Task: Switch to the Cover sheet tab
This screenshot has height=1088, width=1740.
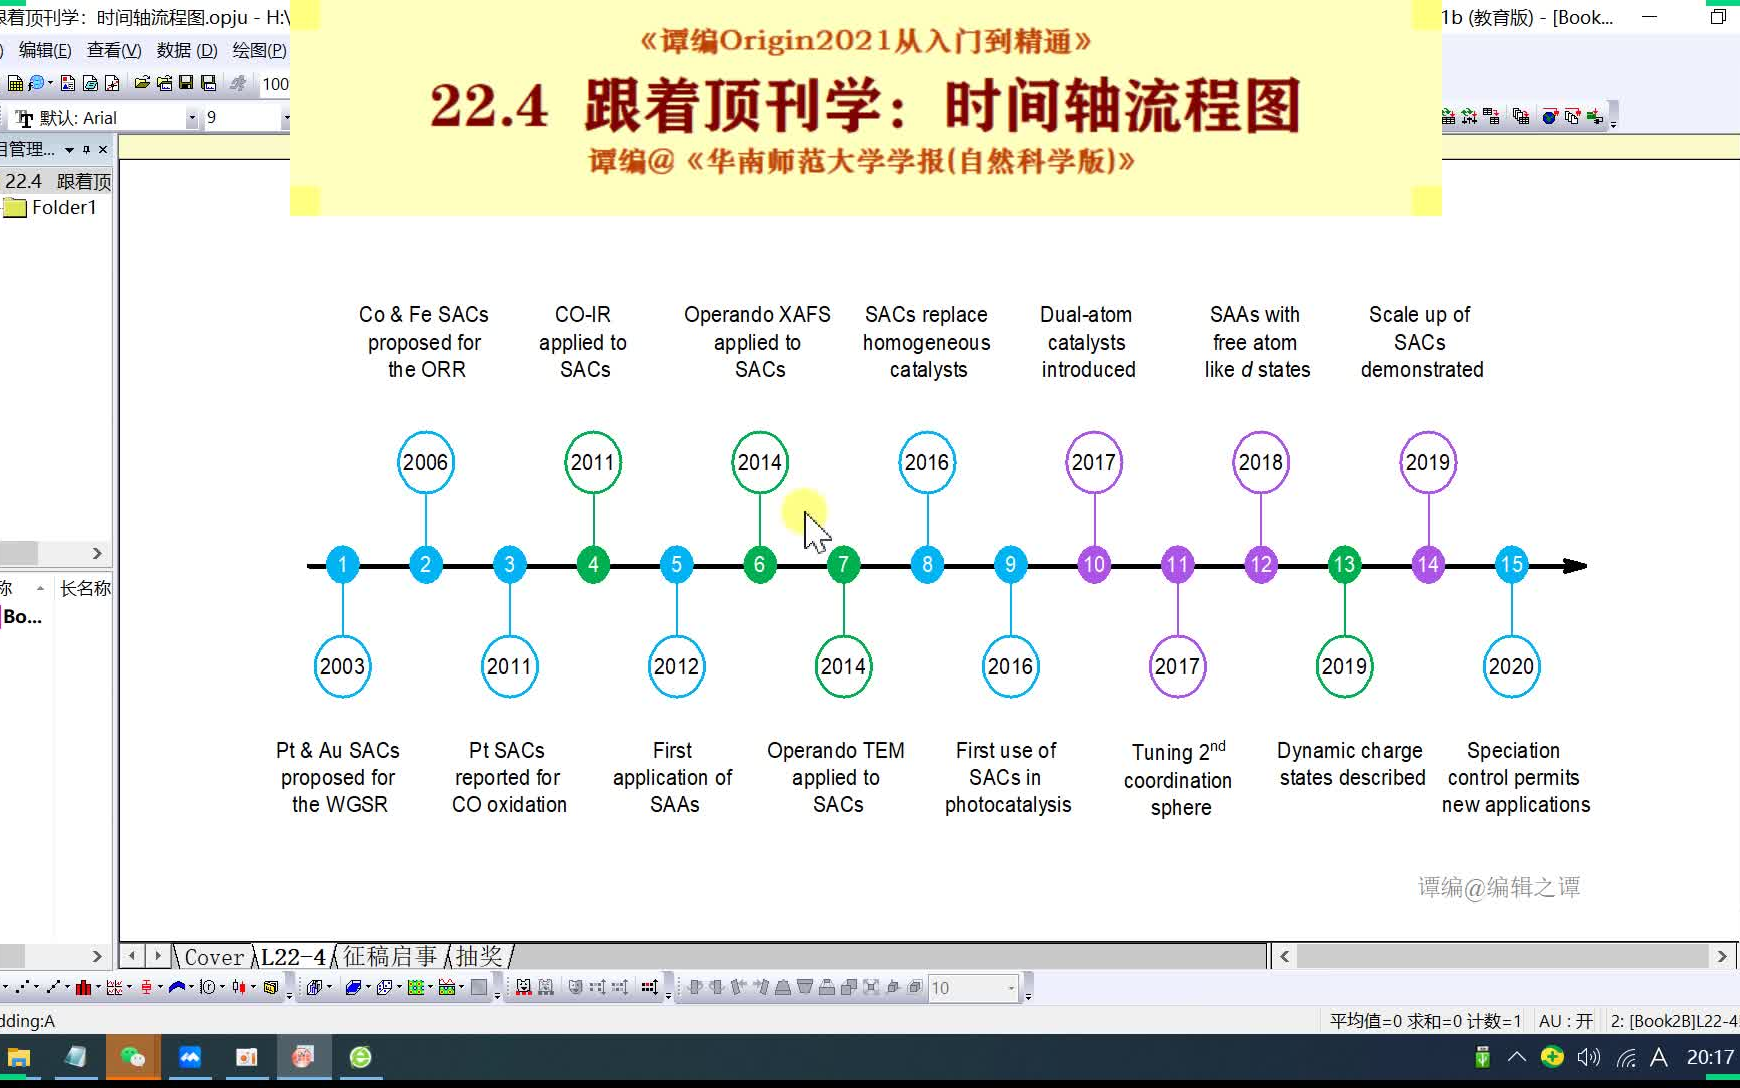Action: pyautogui.click(x=213, y=957)
